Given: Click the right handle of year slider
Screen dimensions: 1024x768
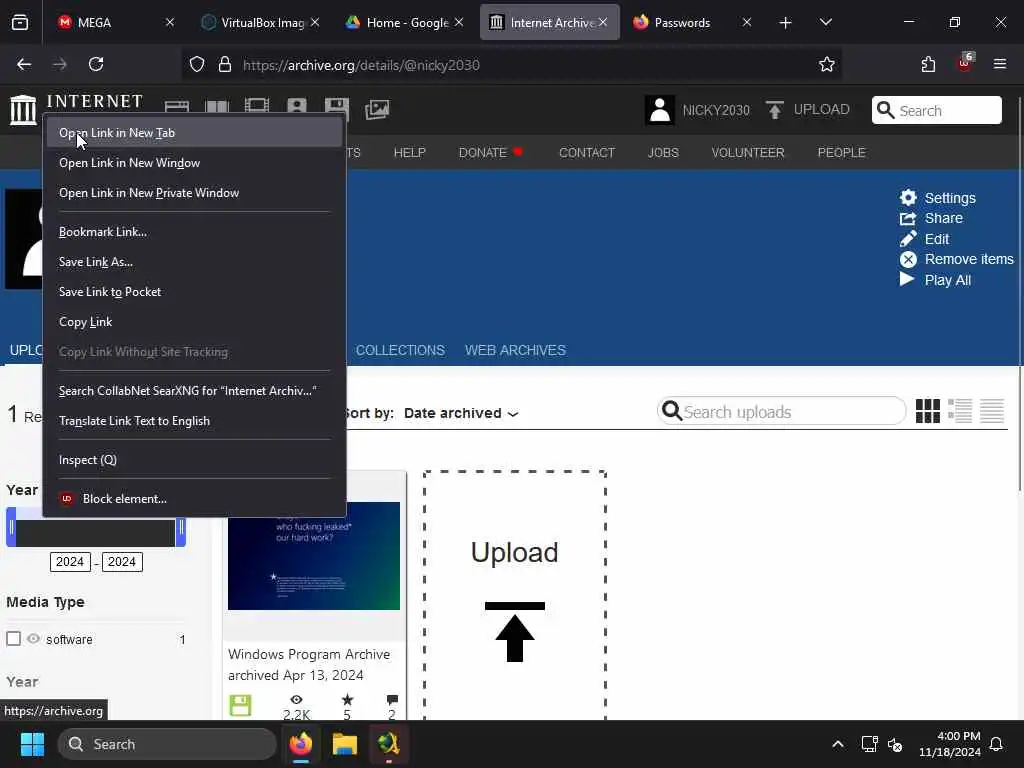Looking at the screenshot, I should [181, 528].
